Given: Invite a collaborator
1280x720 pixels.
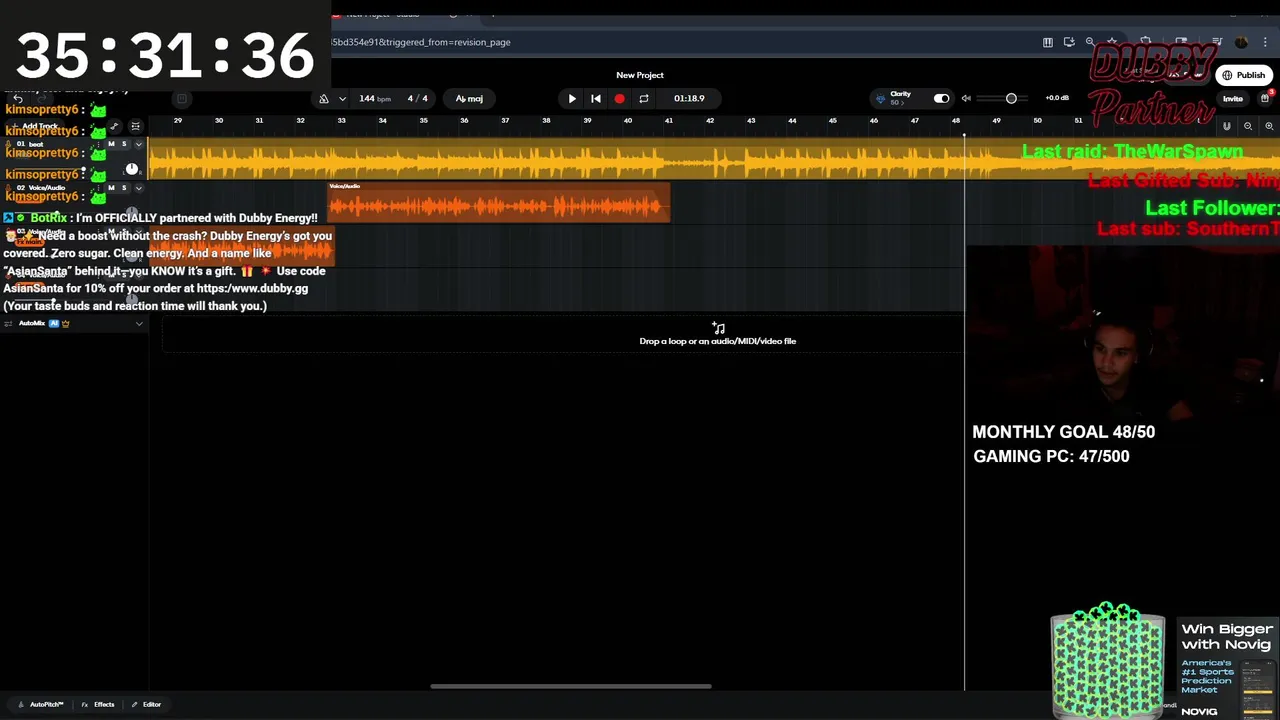Looking at the screenshot, I should pos(1233,99).
